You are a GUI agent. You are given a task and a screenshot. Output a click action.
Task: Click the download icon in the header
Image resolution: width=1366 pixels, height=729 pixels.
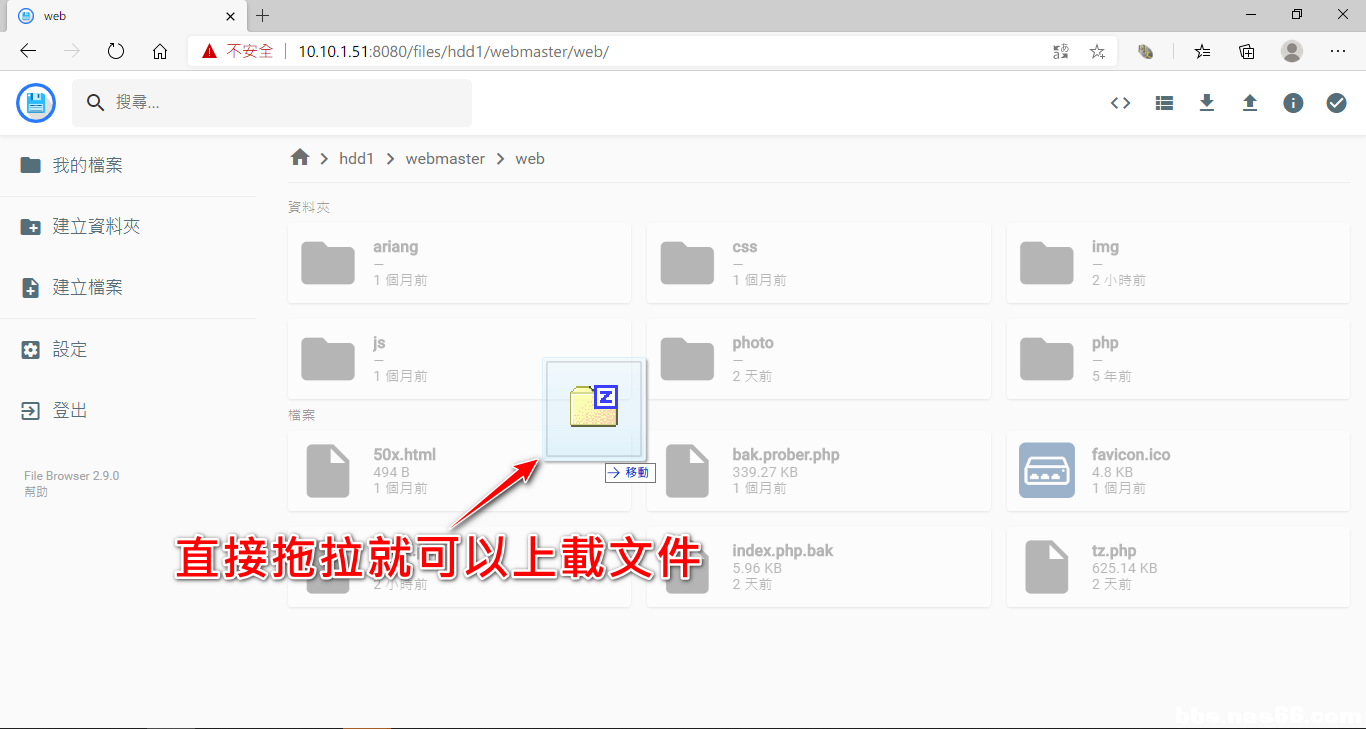coord(1207,103)
